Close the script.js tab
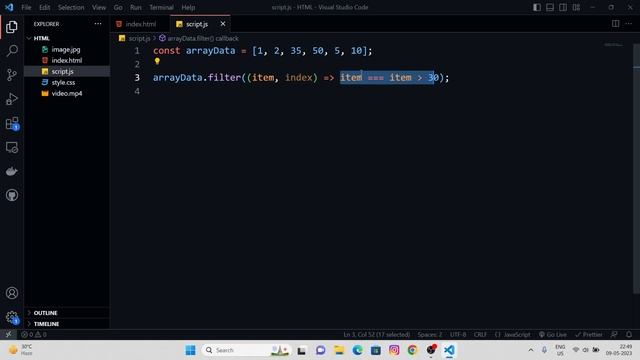Viewport: 640px width, 360px height. 223,24
